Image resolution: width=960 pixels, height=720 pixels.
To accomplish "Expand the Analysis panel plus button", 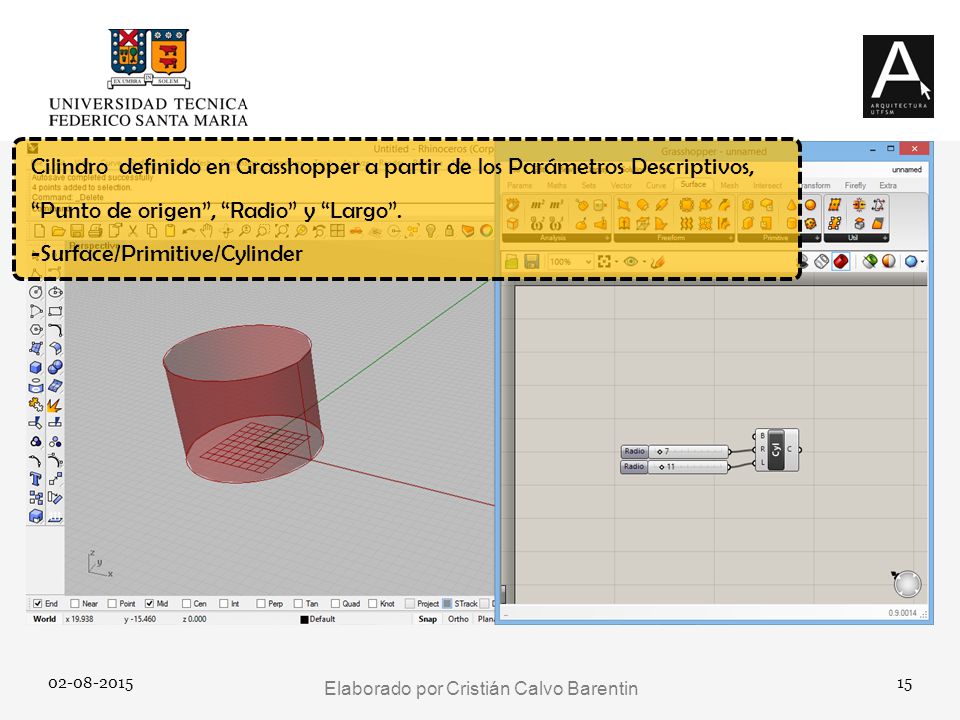I will (x=607, y=238).
